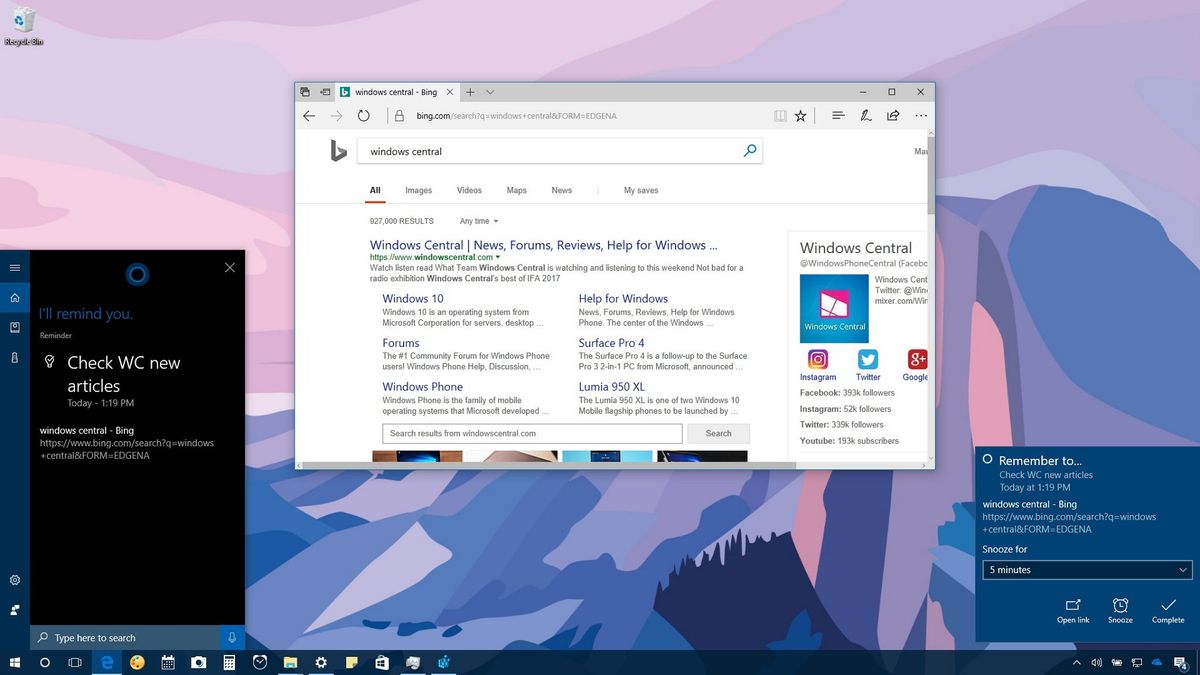Open Recycle Bin desktop icon
The width and height of the screenshot is (1200, 675).
coord(23,26)
